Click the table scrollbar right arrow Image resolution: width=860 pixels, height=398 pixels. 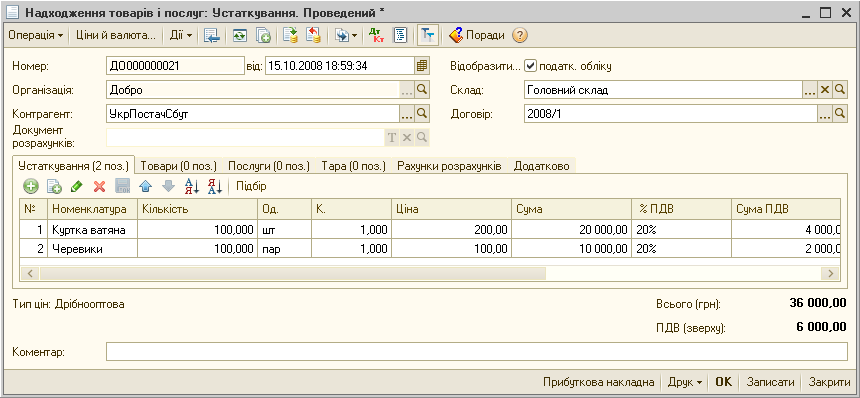[830, 273]
